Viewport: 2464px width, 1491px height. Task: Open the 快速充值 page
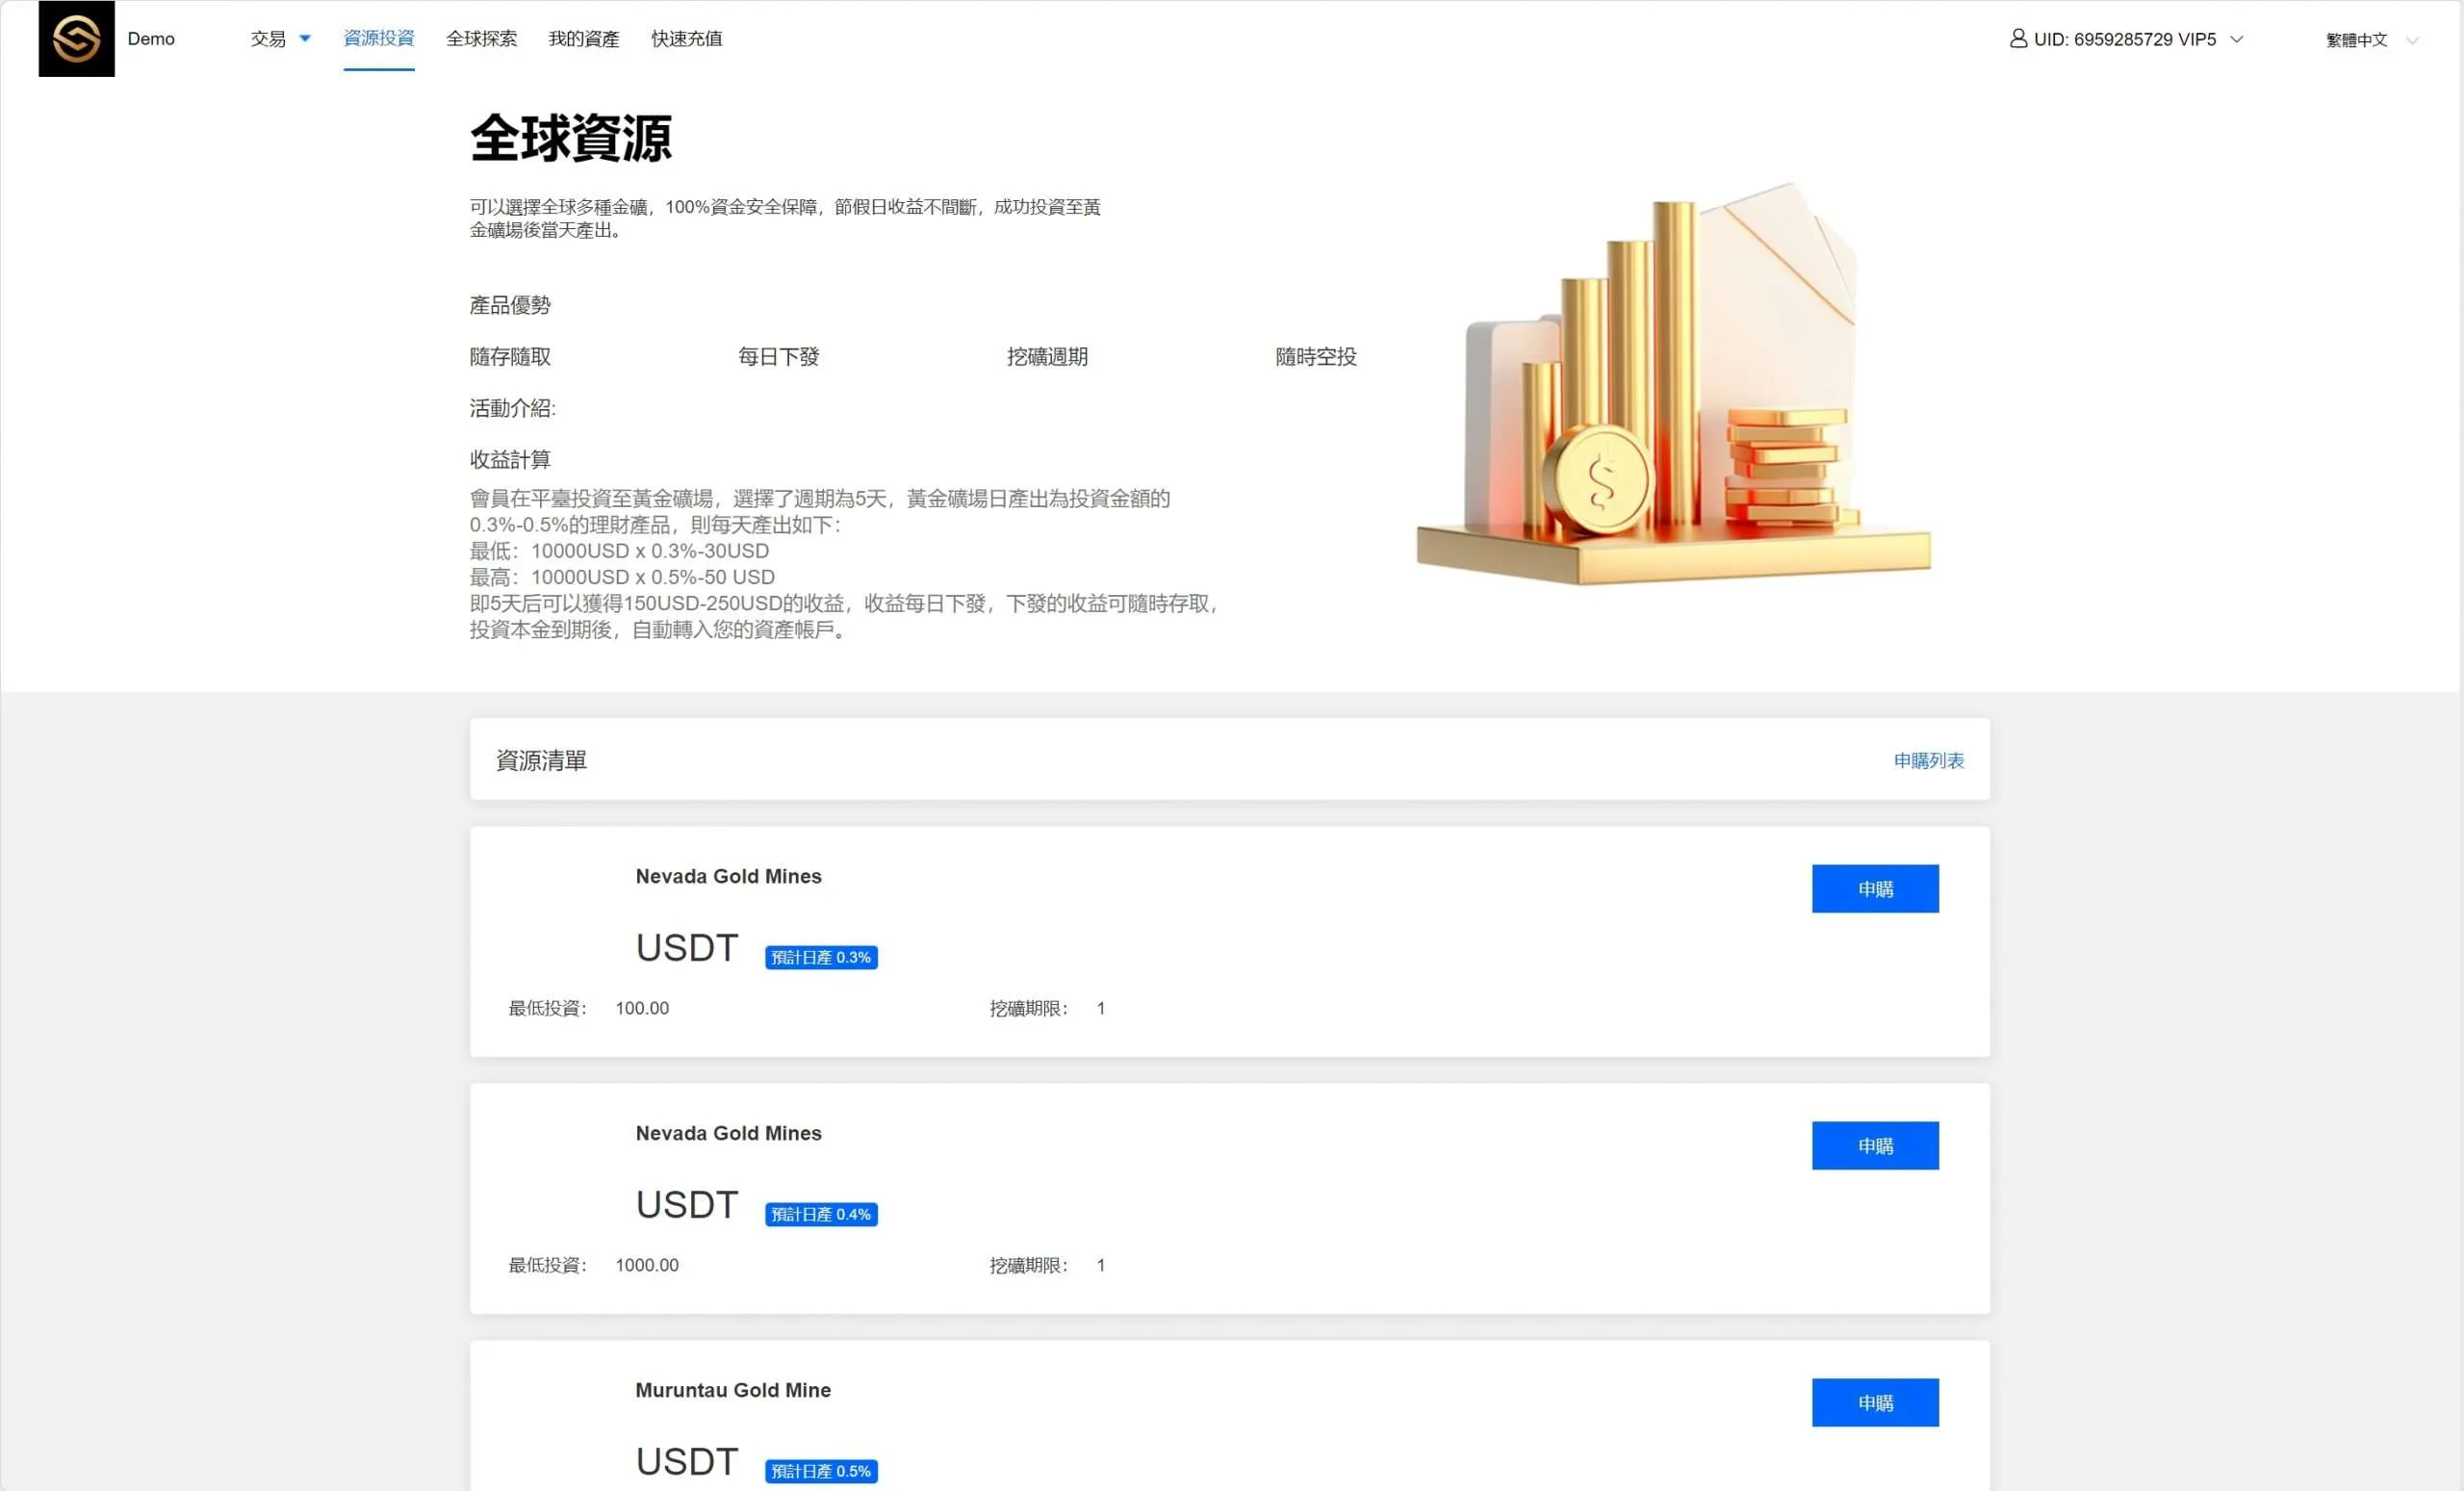tap(686, 39)
